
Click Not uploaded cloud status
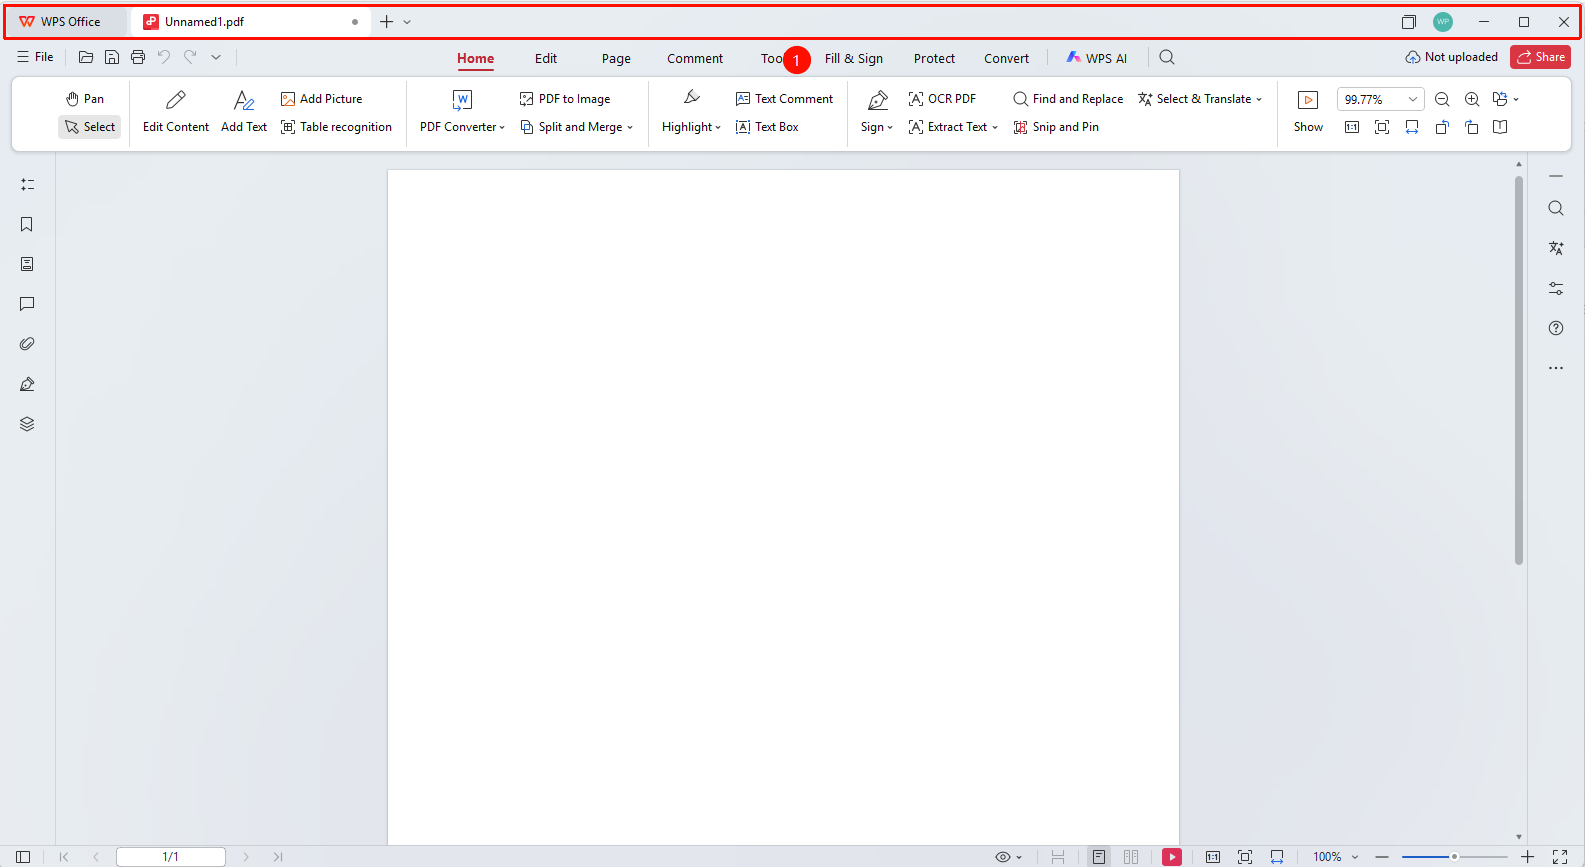click(x=1451, y=57)
